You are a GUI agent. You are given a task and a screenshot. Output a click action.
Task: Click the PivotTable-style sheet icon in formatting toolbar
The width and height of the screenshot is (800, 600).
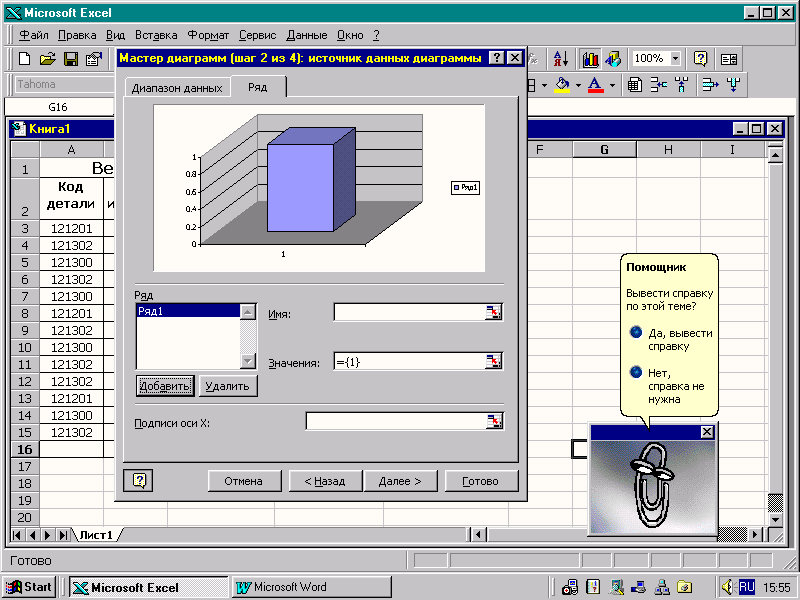point(635,85)
